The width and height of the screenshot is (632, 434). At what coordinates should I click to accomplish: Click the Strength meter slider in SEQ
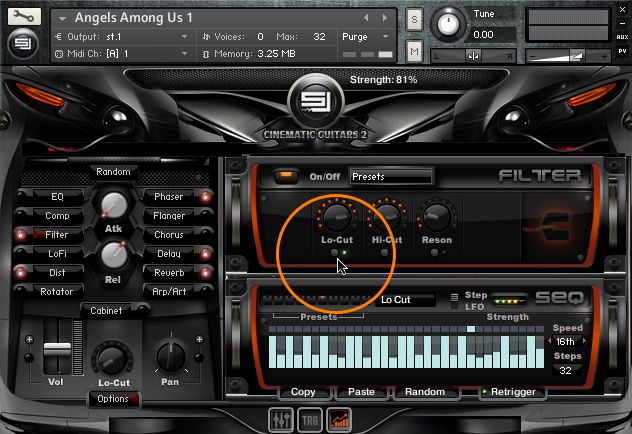[509, 301]
